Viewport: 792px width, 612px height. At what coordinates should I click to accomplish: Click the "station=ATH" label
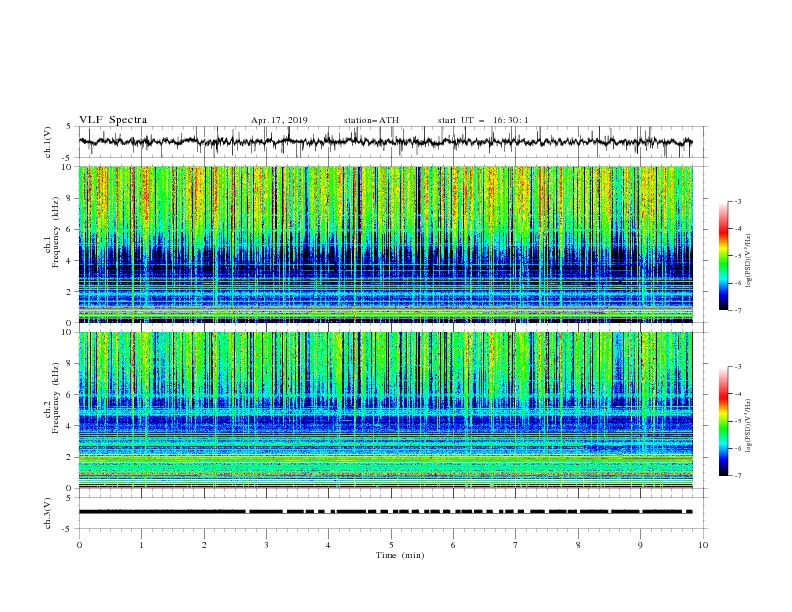click(x=371, y=120)
